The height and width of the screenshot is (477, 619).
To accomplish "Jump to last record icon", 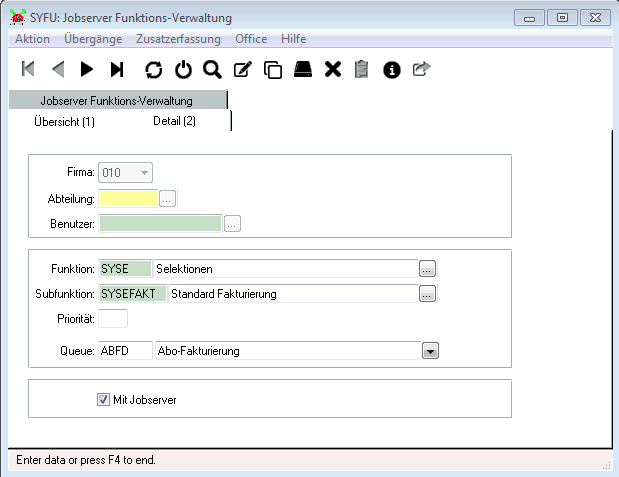I will (117, 69).
